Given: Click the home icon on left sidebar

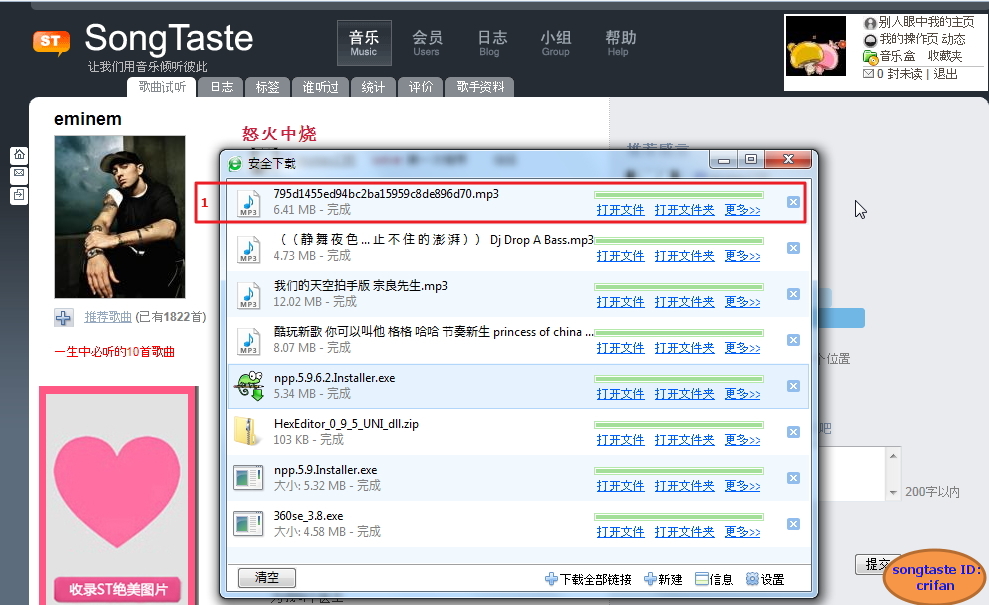Looking at the screenshot, I should 19,155.
